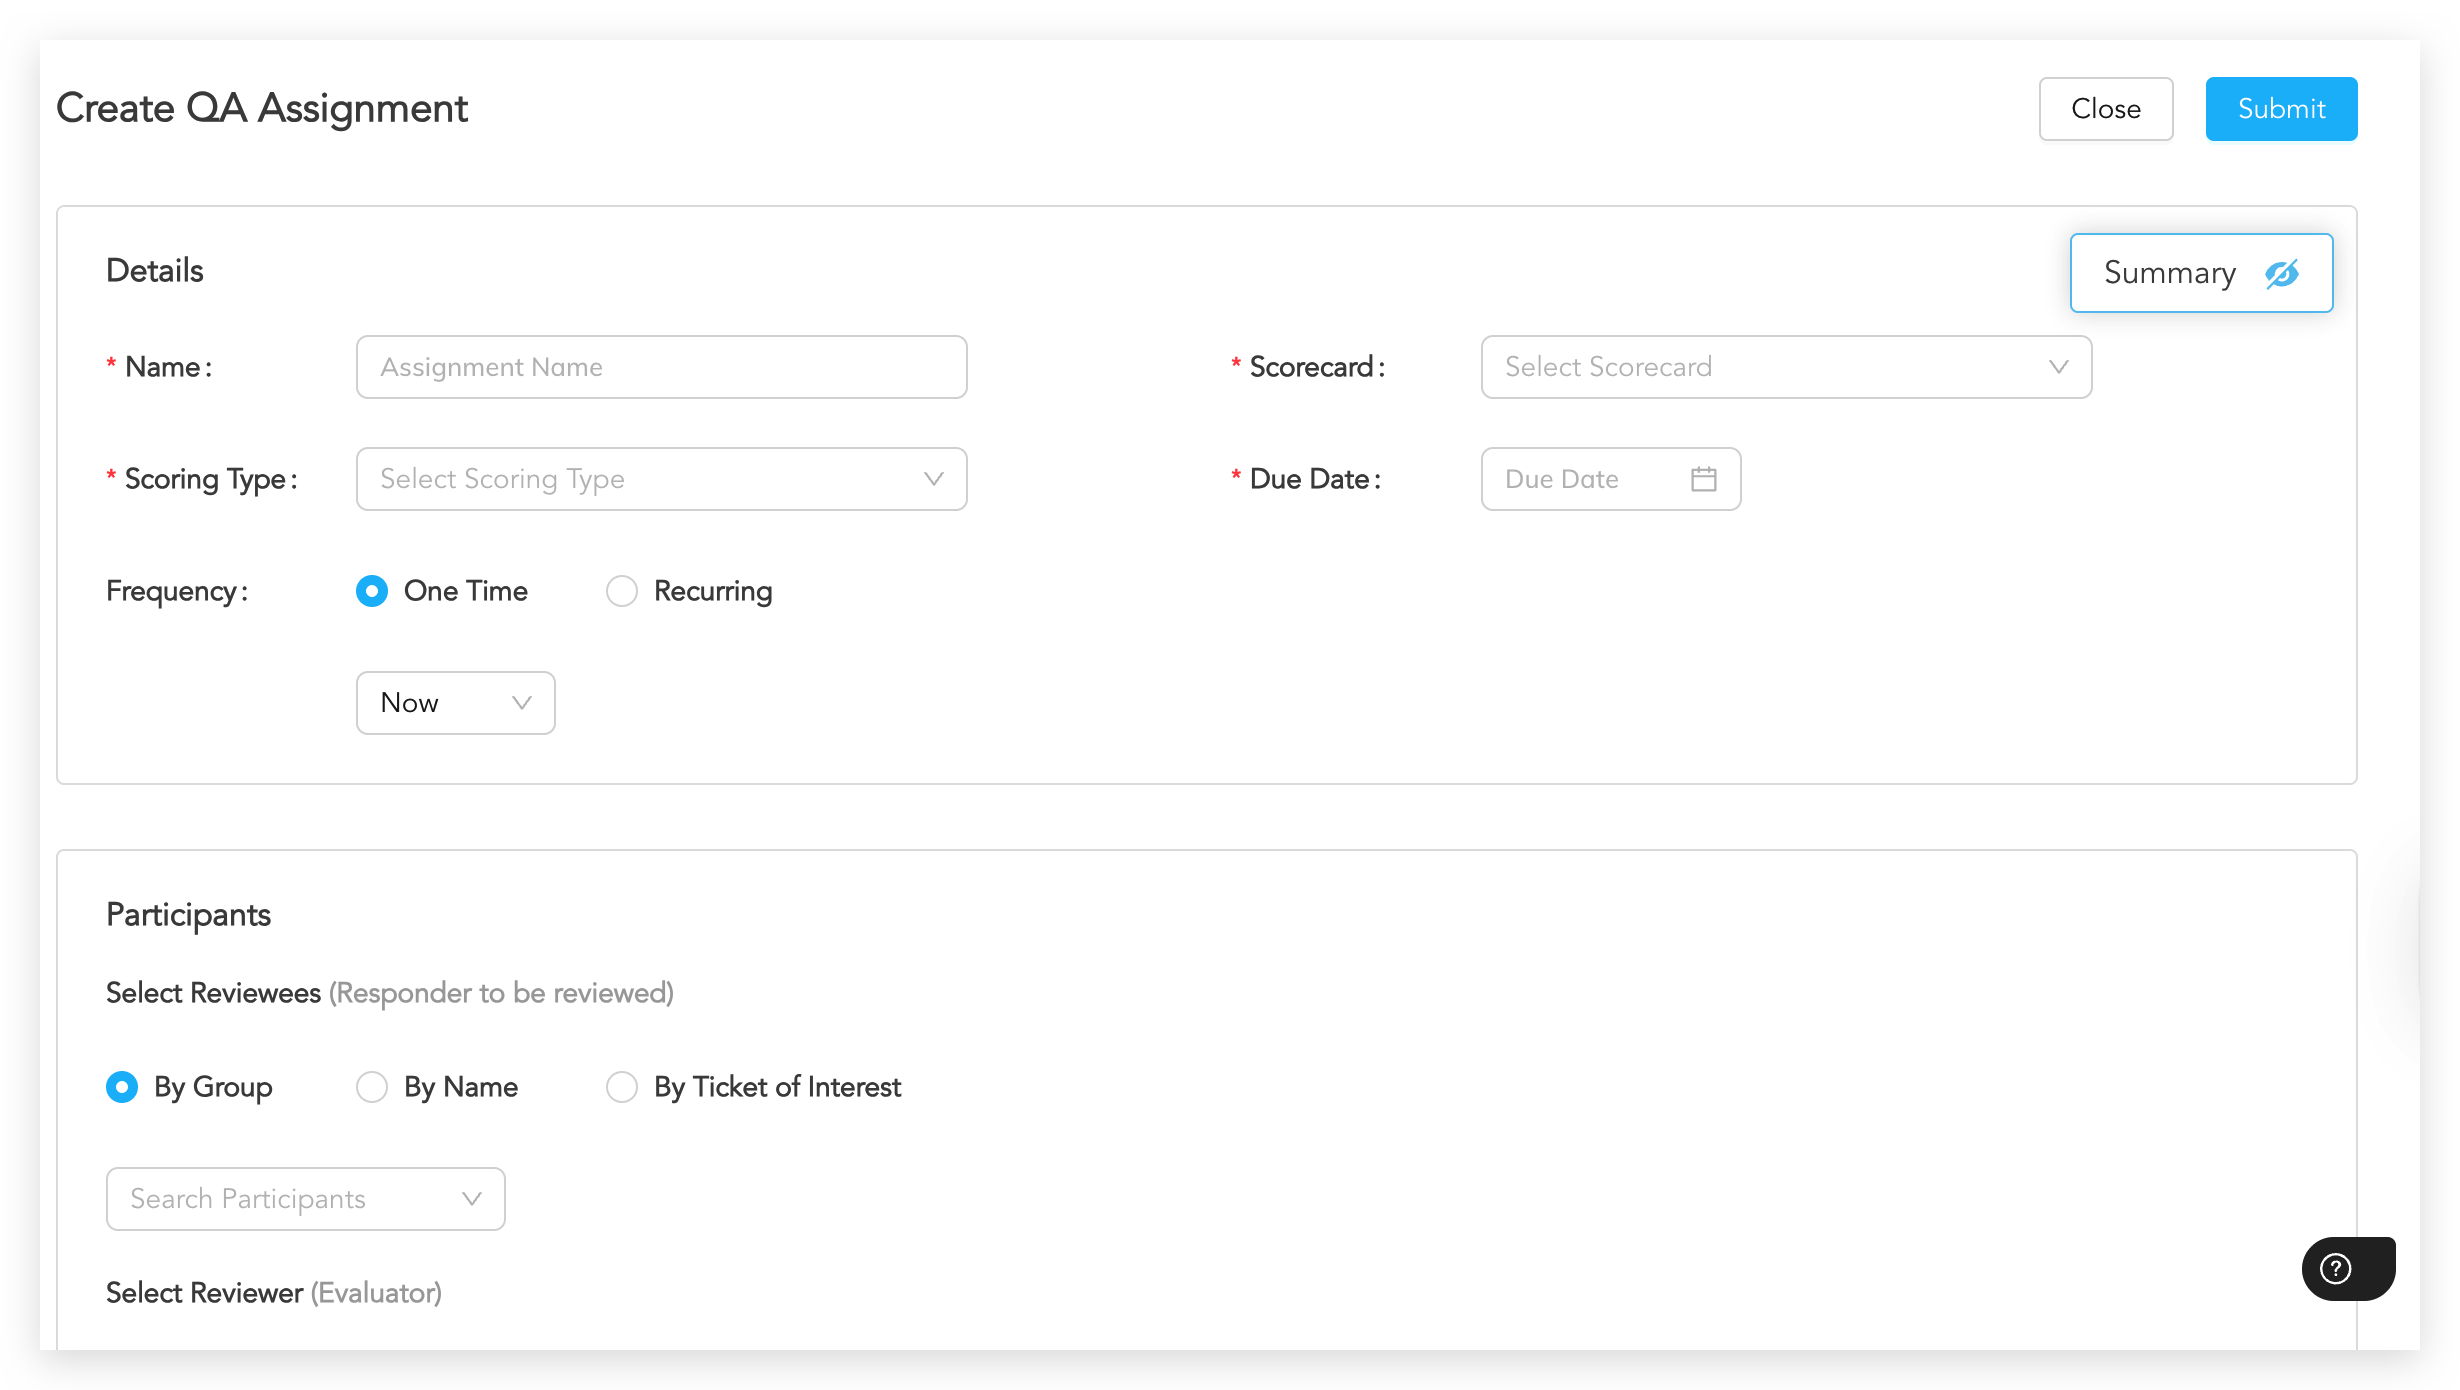This screenshot has height=1390, width=2460.
Task: Click the Scoring Type chevron arrow
Action: tap(933, 479)
